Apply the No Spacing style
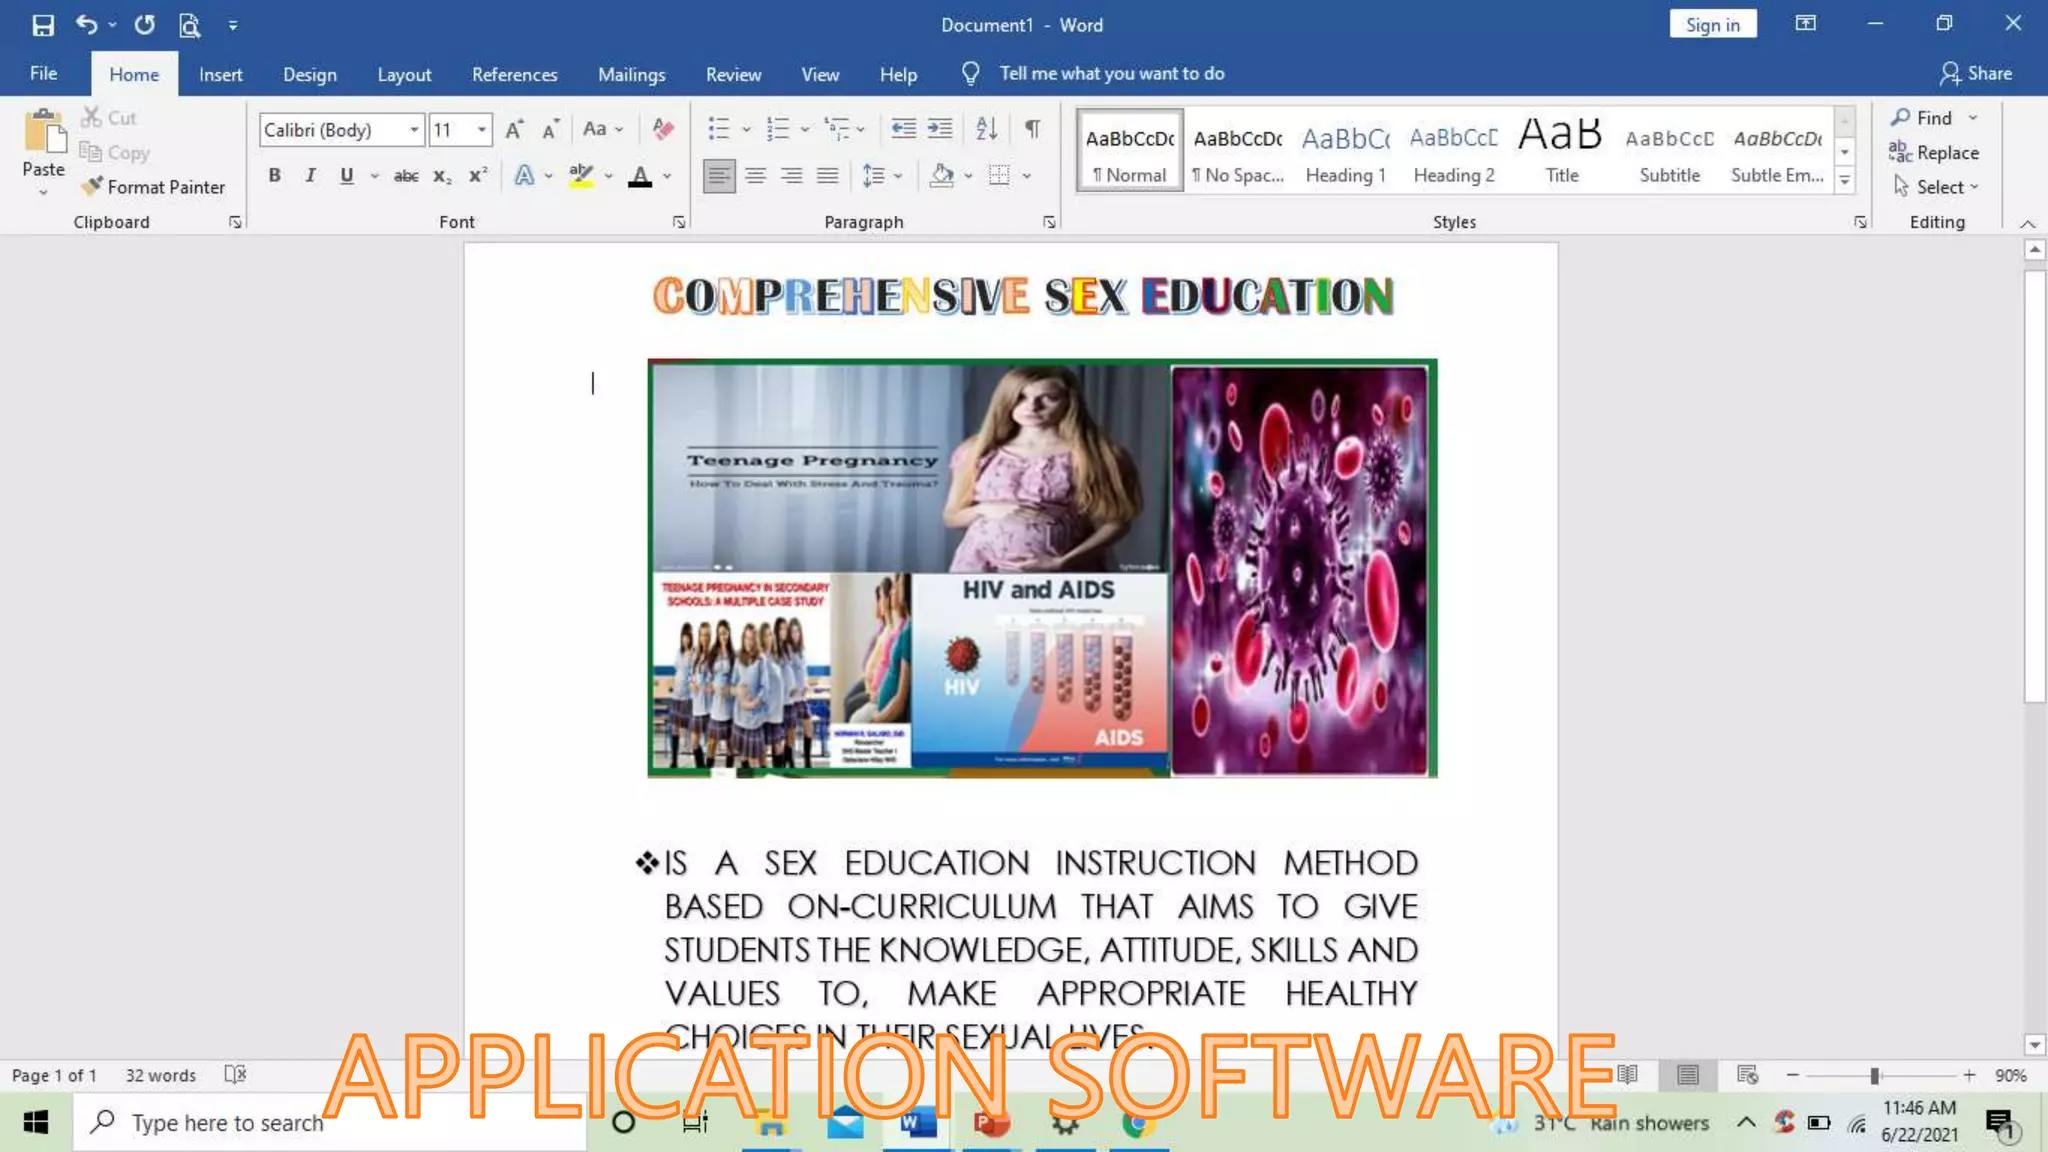The width and height of the screenshot is (2048, 1152). click(x=1238, y=150)
